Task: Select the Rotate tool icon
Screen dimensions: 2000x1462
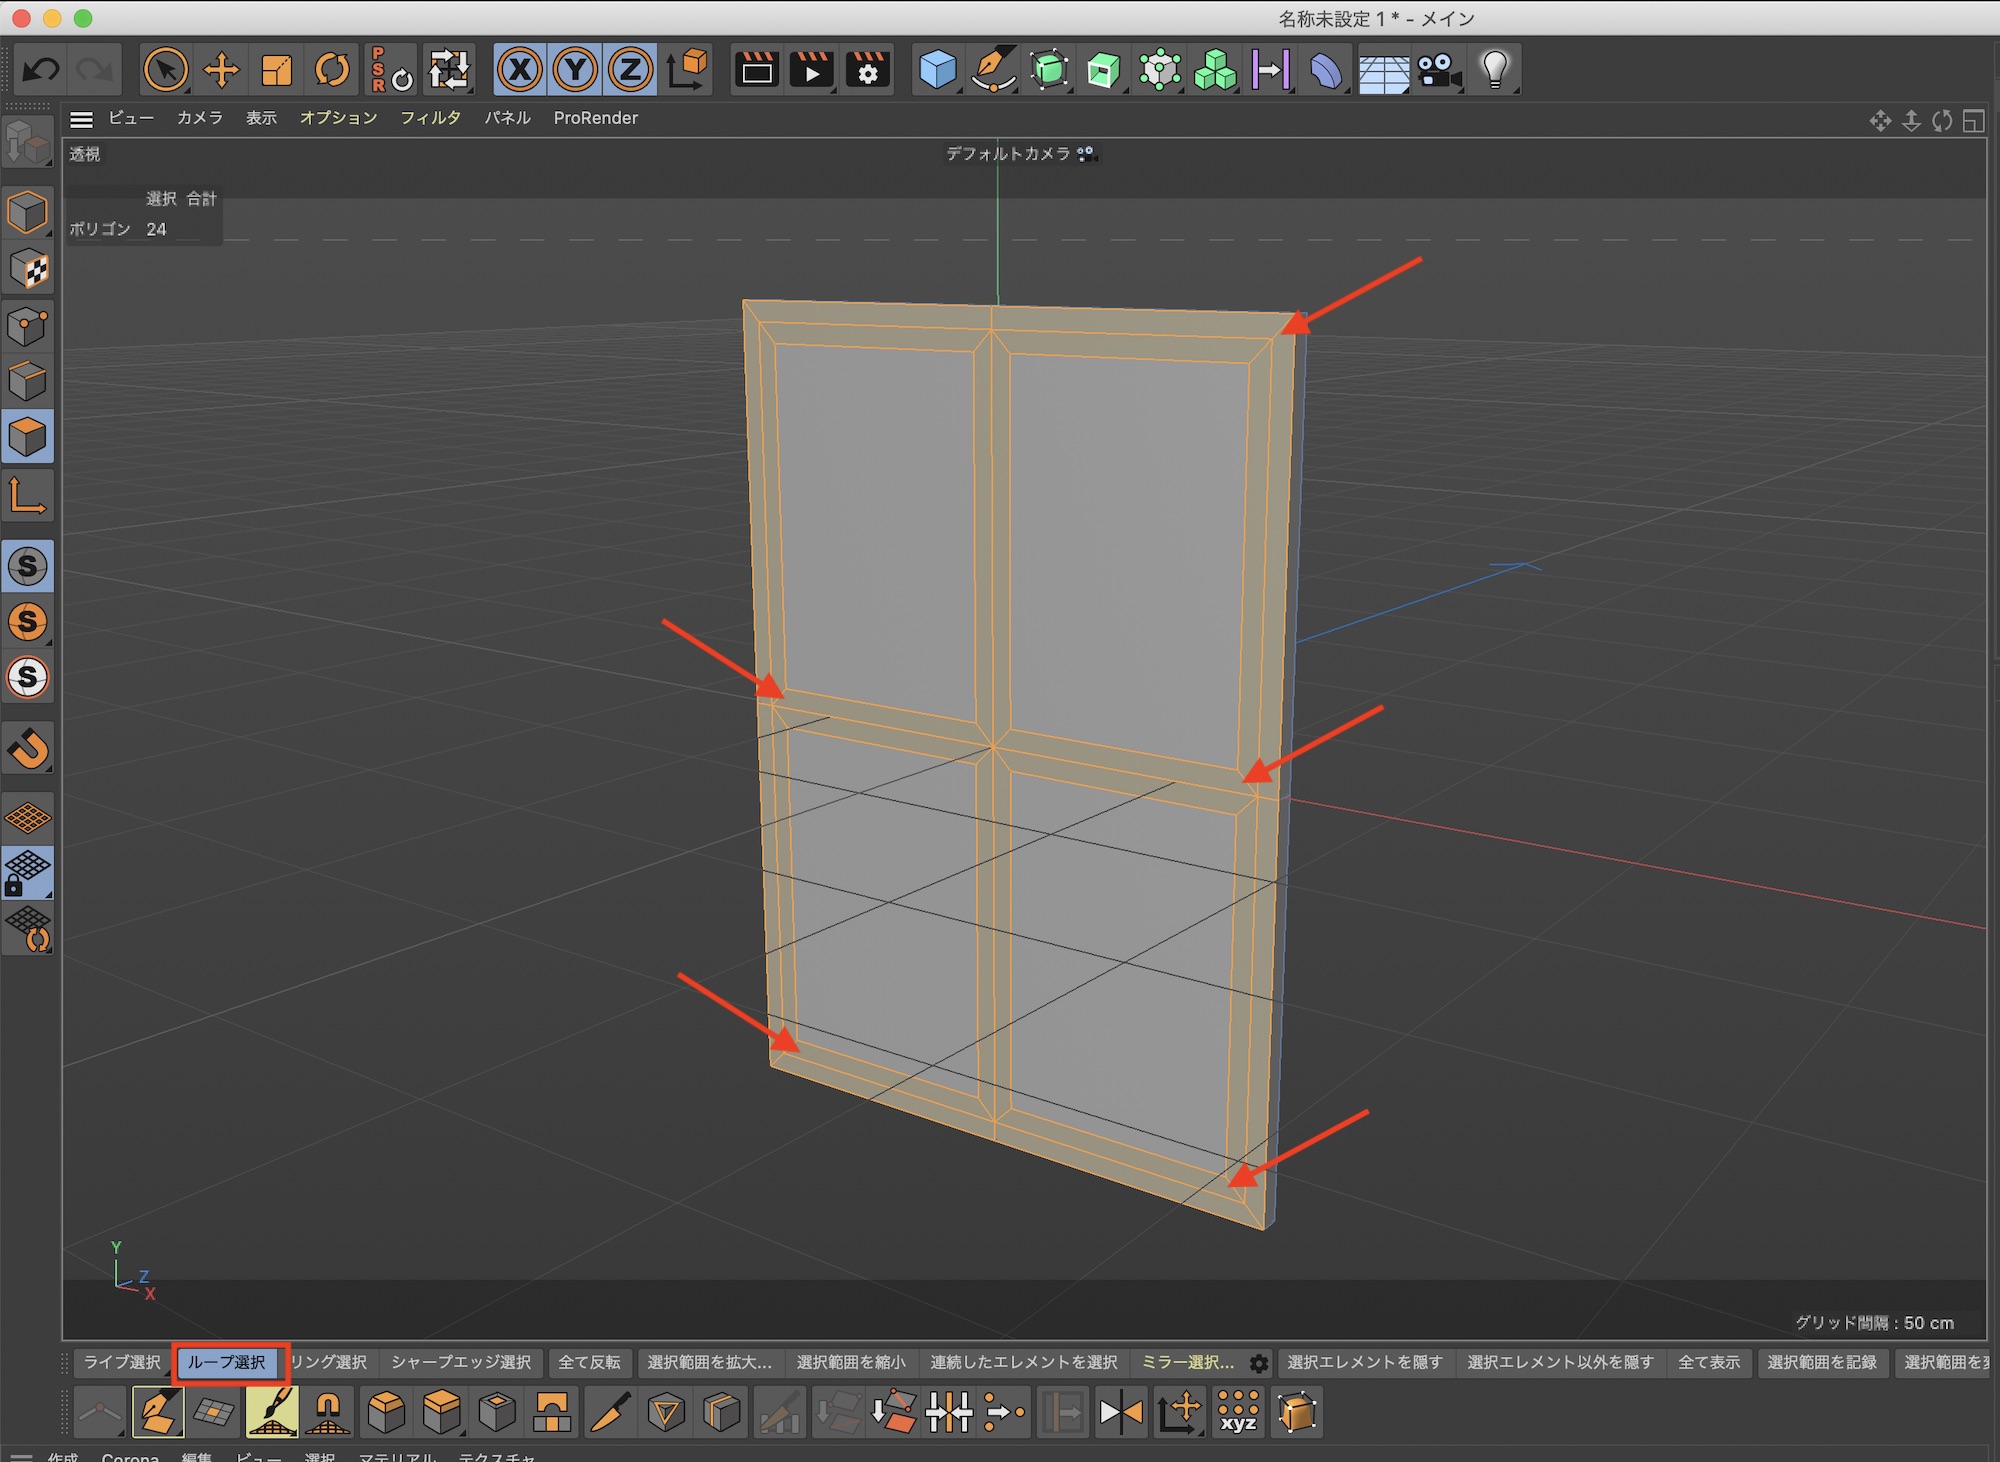Action: [x=332, y=70]
